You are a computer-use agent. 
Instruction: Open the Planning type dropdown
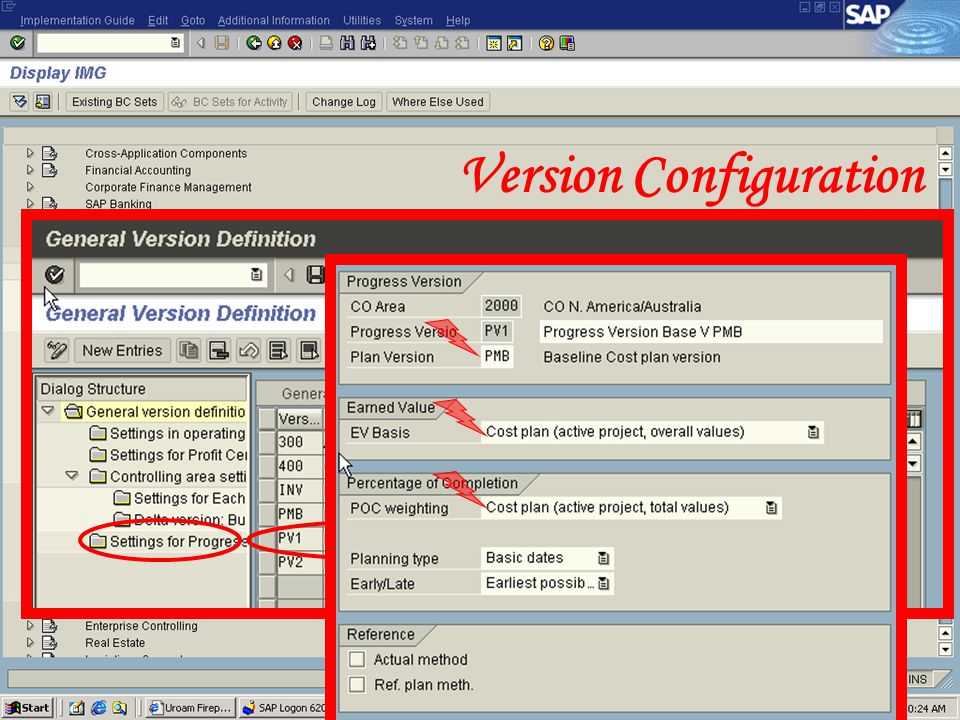604,558
